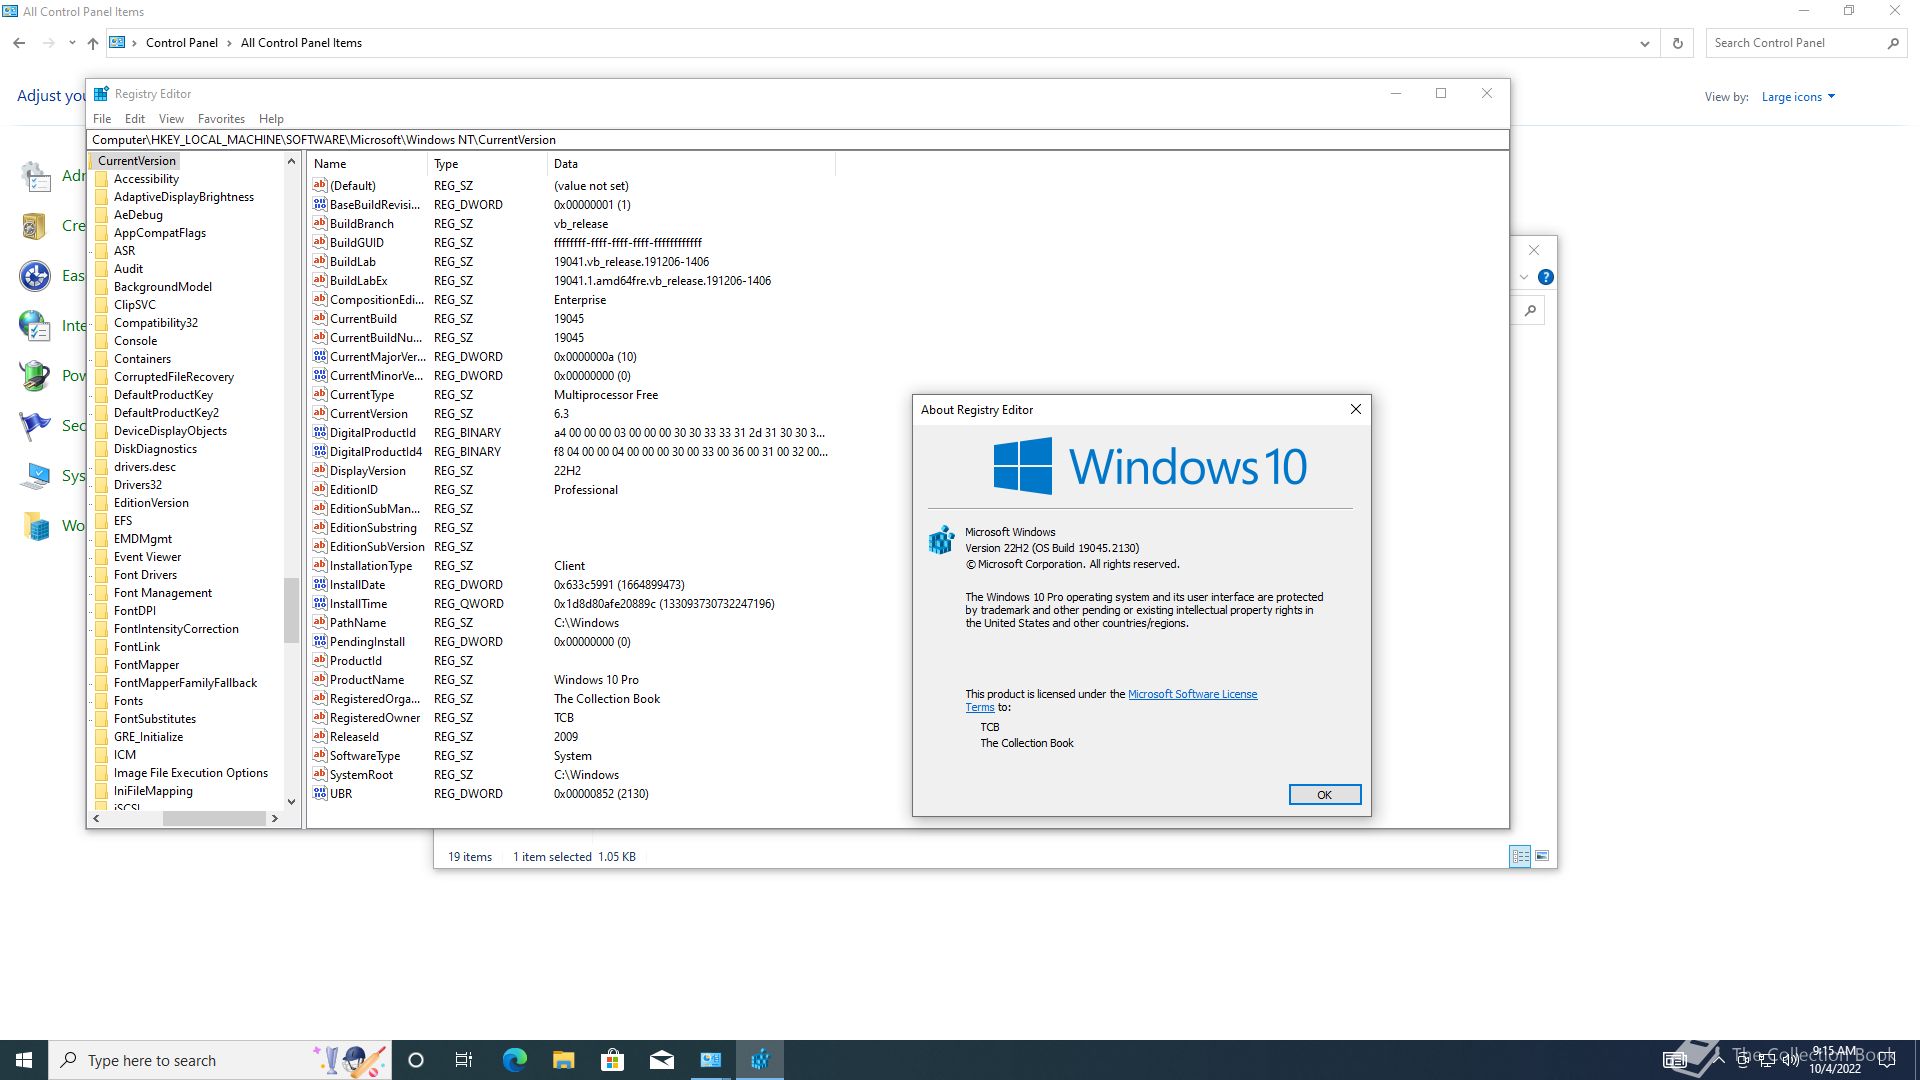This screenshot has width=1920, height=1080.
Task: Open the Mail app taskbar icon
Action: point(662,1060)
